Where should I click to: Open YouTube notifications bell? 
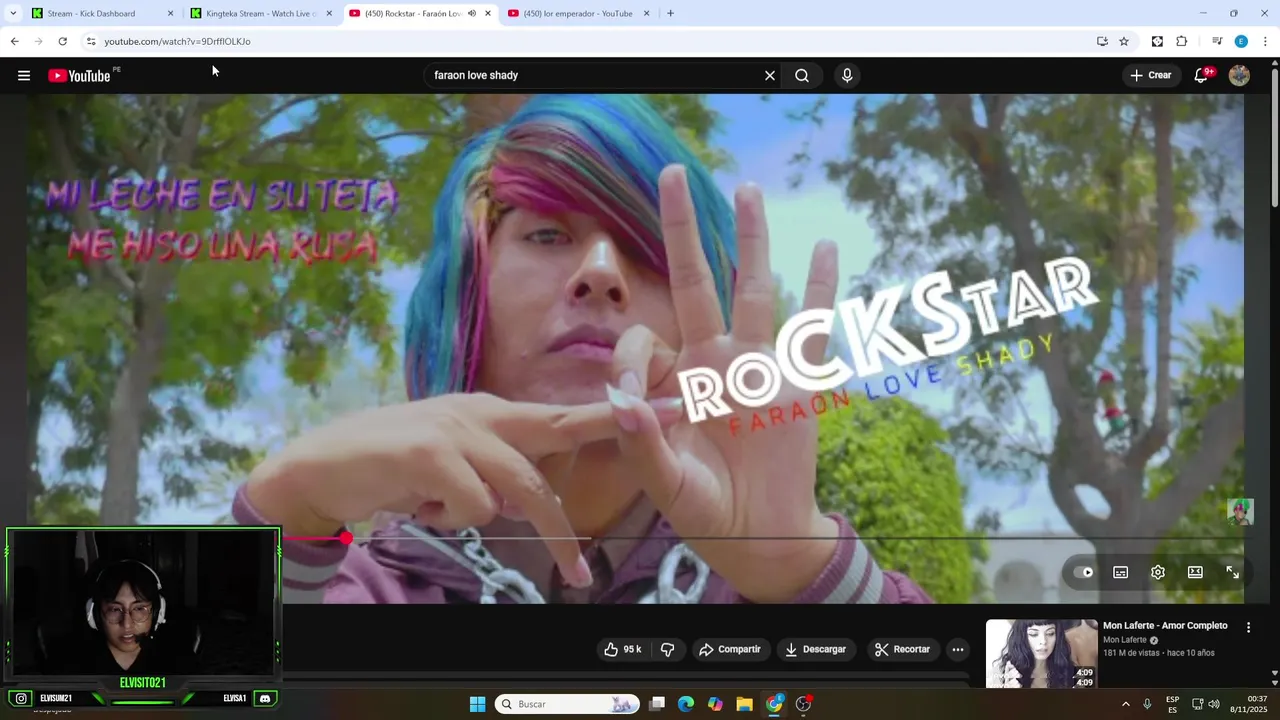point(1202,75)
